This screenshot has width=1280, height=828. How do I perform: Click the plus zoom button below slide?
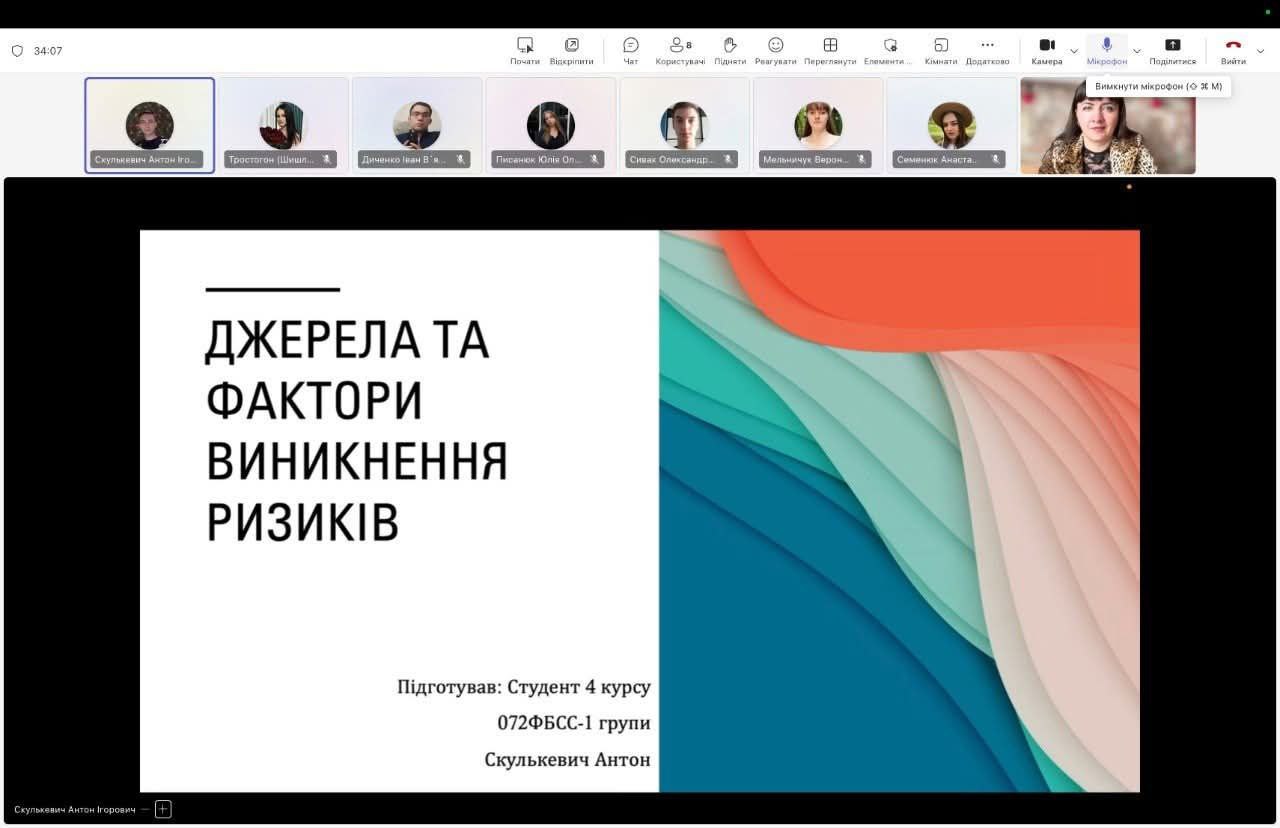tap(163, 809)
